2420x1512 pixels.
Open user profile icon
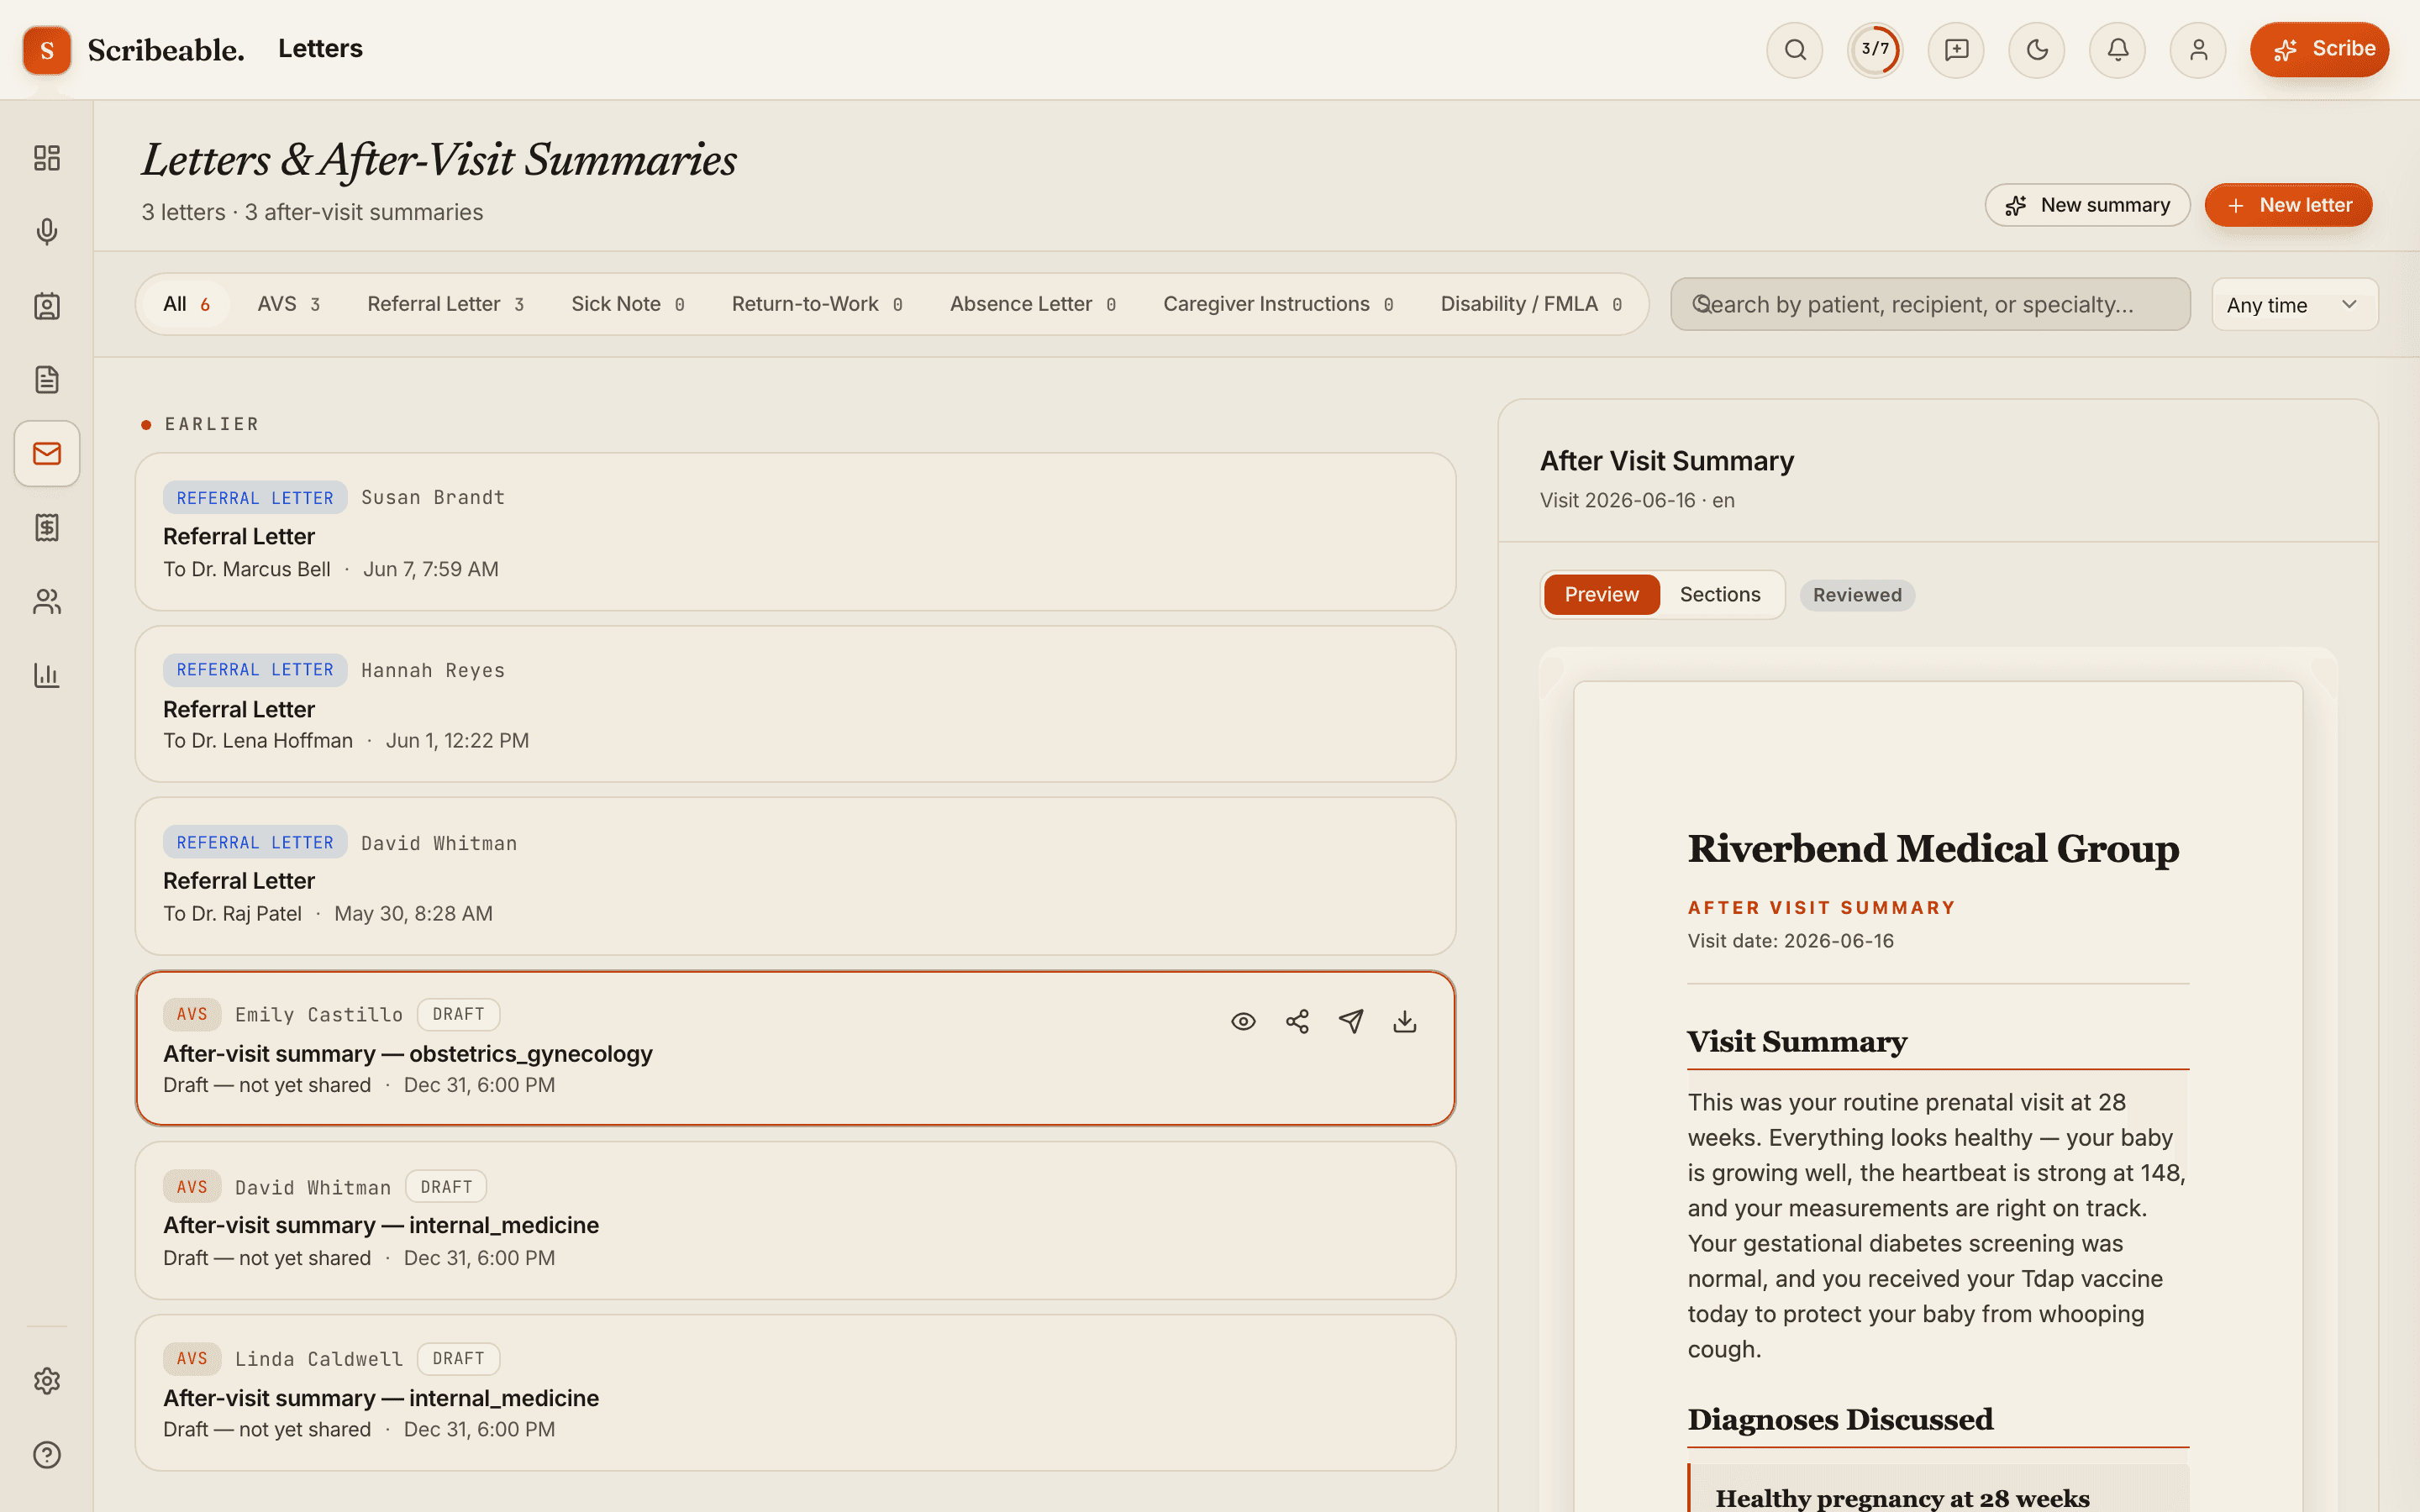tap(2198, 50)
